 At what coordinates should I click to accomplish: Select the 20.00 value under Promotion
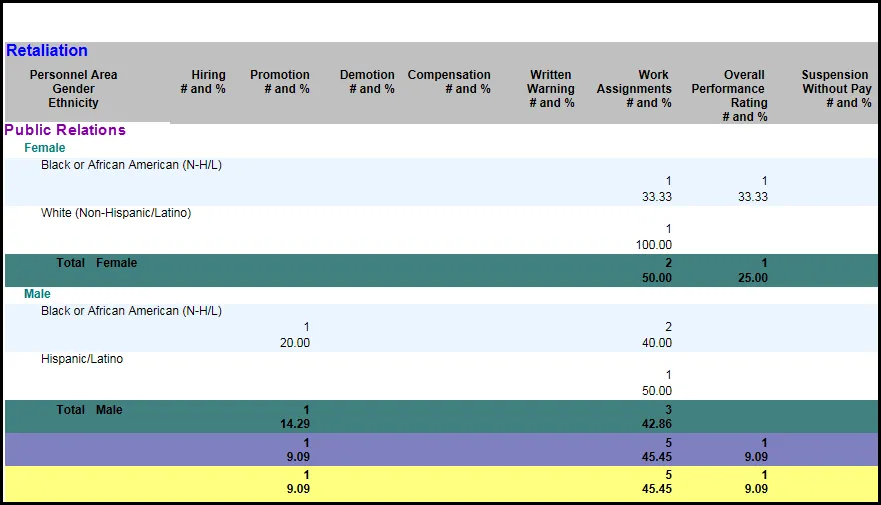(294, 343)
